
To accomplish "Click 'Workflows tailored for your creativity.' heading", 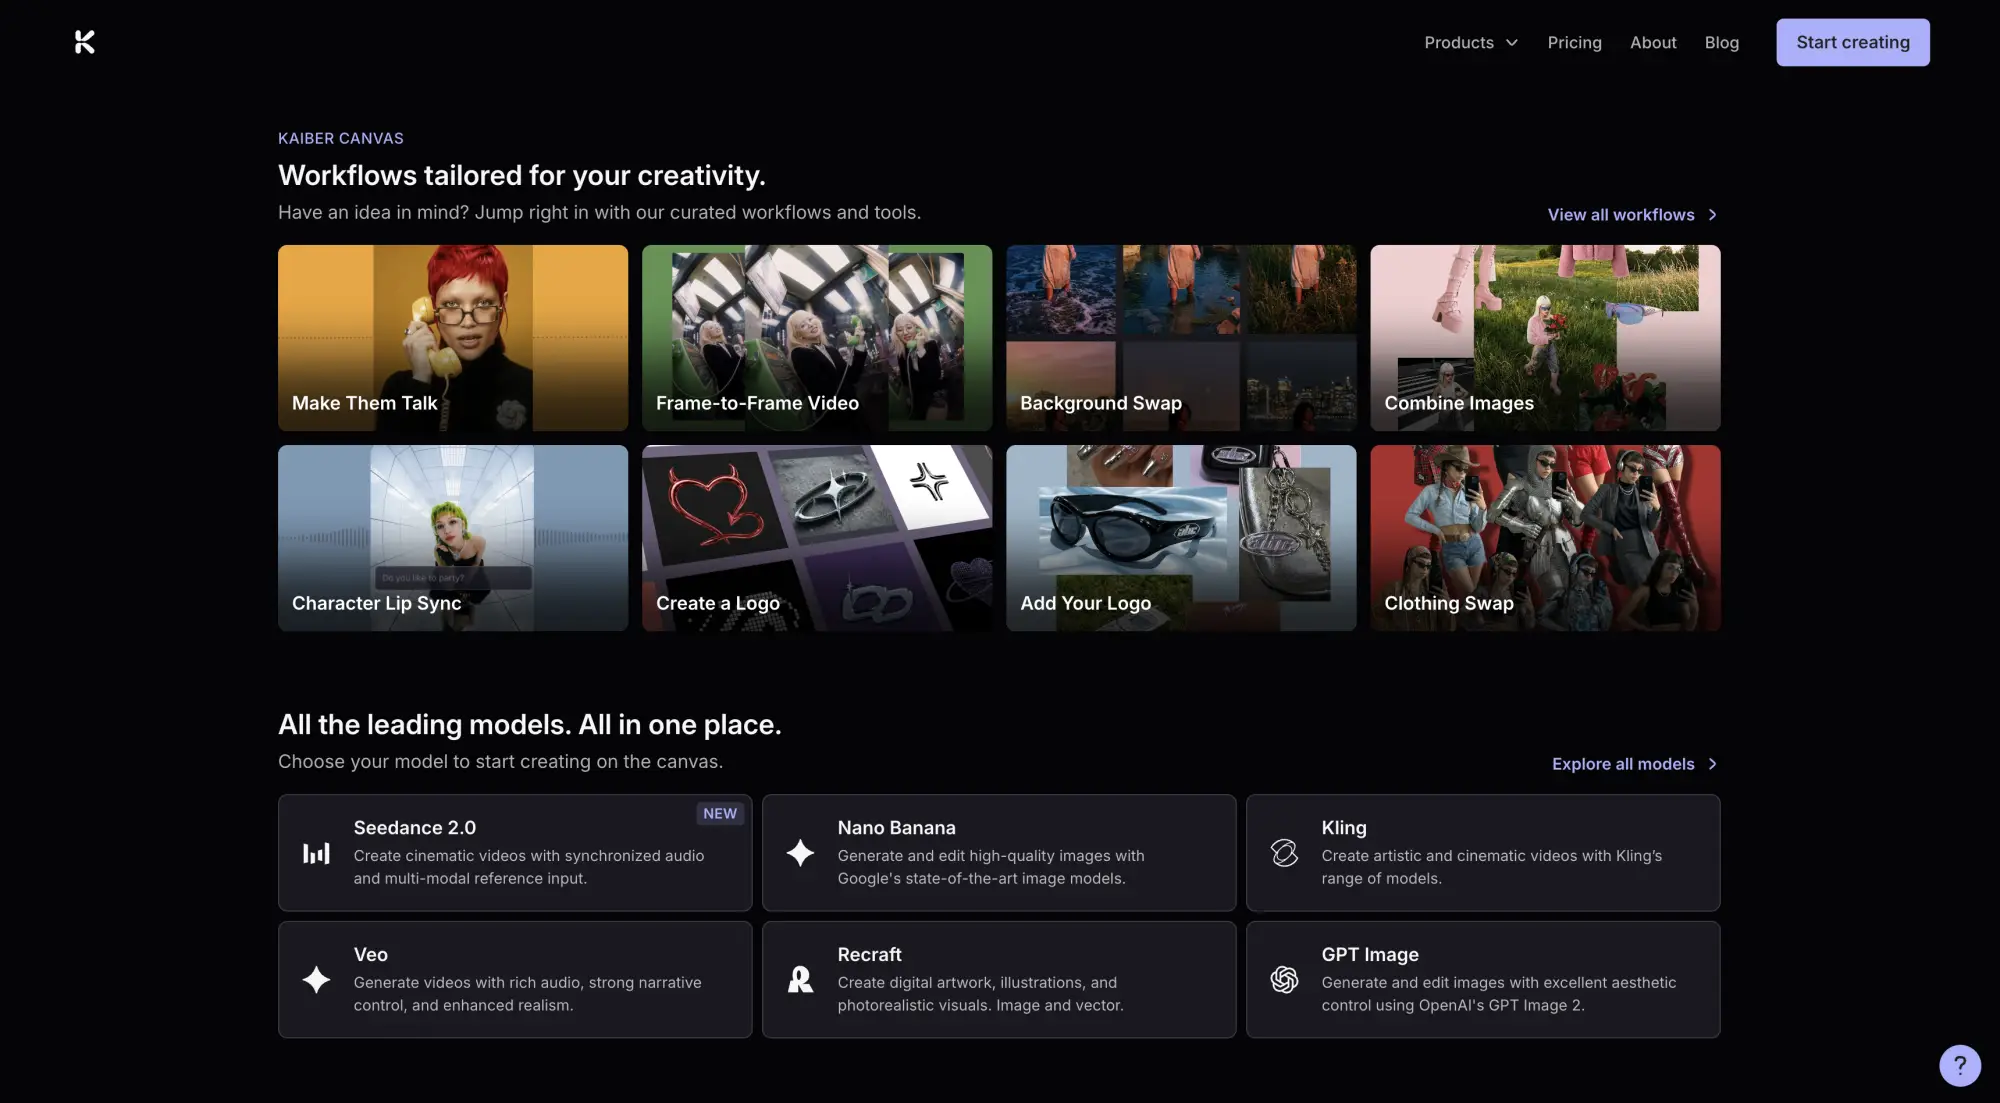I will coord(521,175).
